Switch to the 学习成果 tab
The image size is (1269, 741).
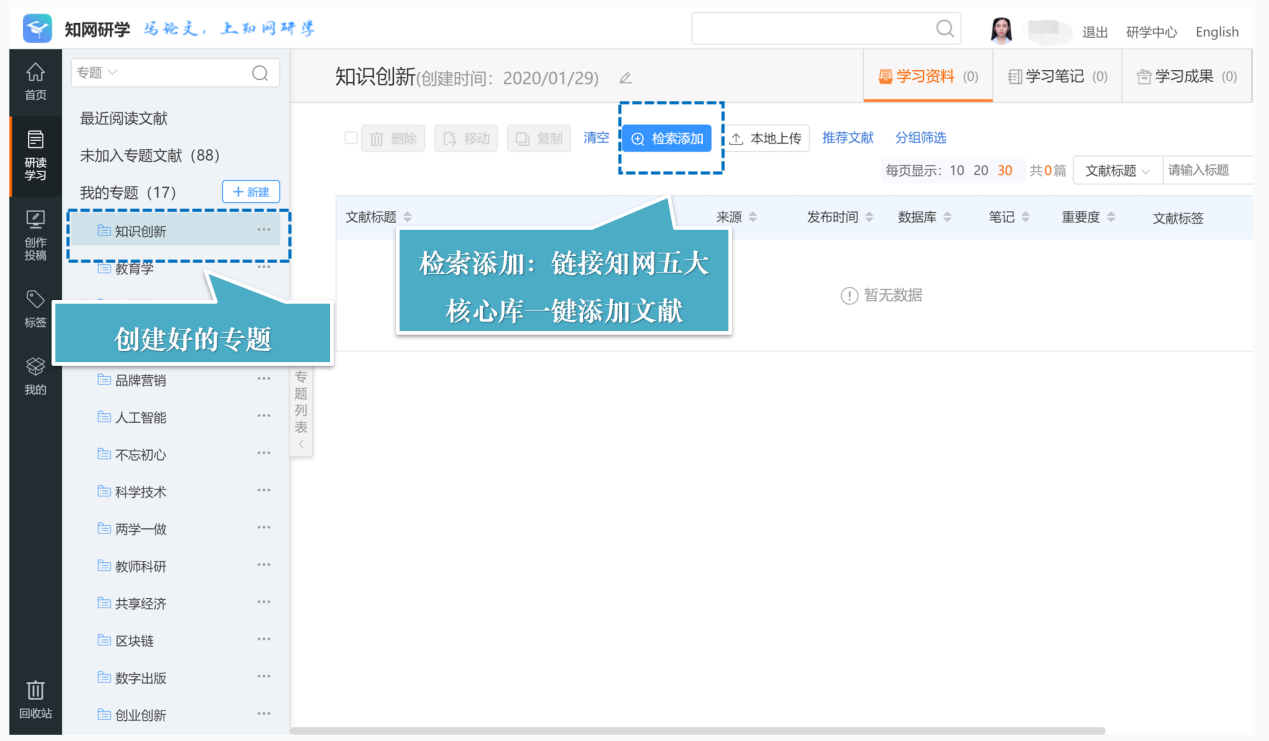tap(1186, 76)
